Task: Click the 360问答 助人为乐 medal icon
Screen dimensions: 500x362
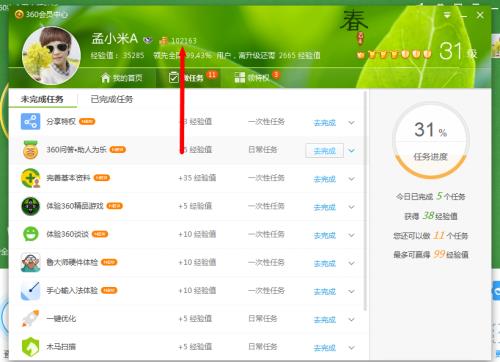Action: click(30, 150)
